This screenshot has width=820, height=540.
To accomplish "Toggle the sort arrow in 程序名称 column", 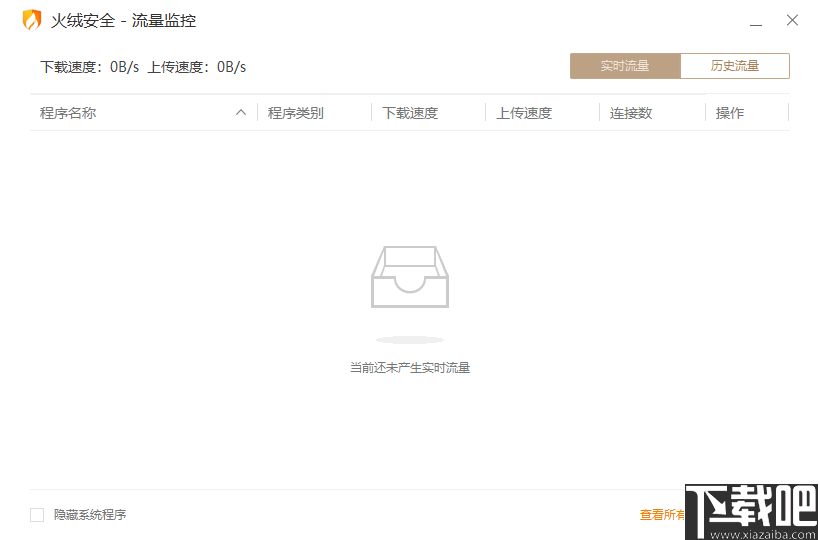I will point(241,112).
